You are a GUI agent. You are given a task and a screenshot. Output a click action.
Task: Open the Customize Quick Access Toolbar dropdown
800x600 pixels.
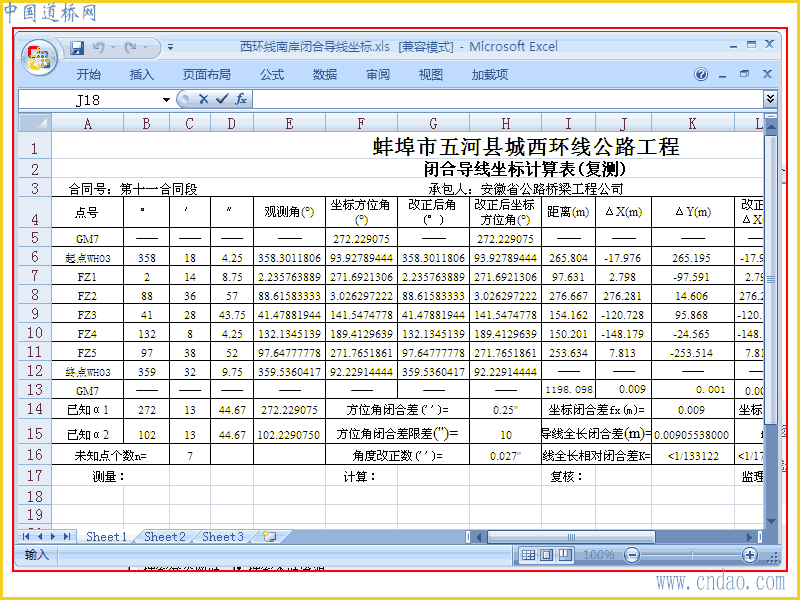(x=170, y=47)
